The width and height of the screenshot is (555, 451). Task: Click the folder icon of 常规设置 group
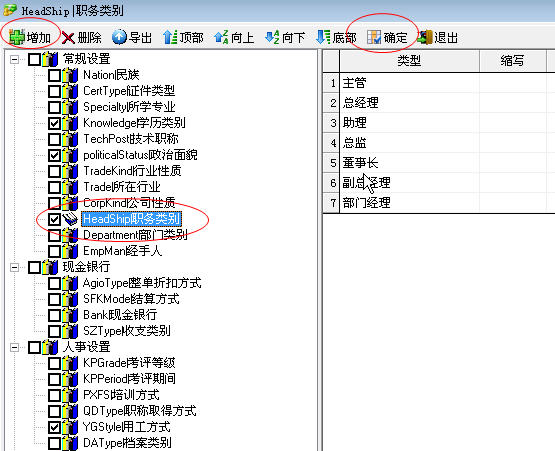click(50, 59)
